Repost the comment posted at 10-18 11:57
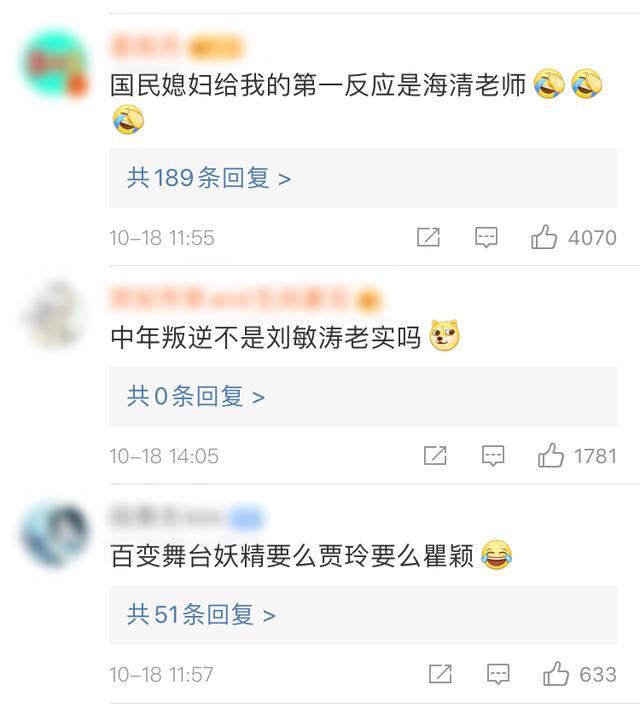Viewport: 640px width, 714px height. 440,674
